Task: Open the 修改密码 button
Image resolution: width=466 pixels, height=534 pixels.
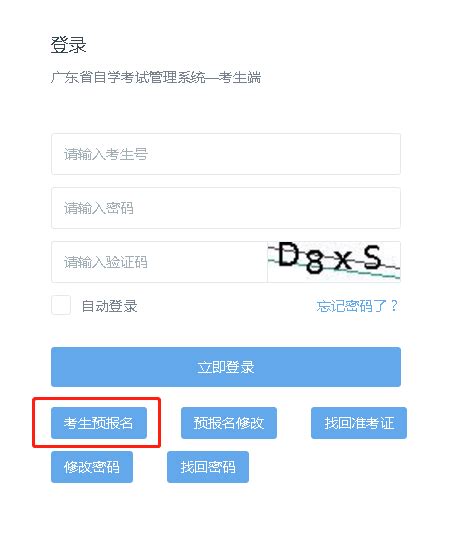Action: [92, 467]
